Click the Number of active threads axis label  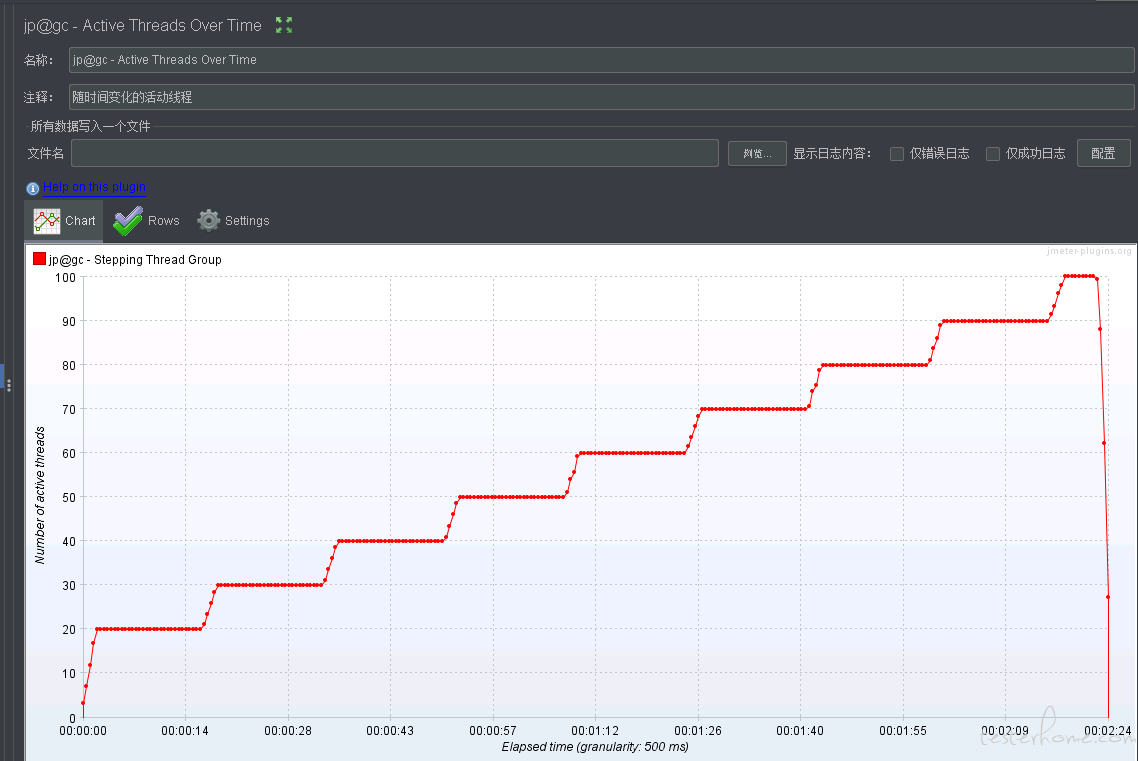40,495
